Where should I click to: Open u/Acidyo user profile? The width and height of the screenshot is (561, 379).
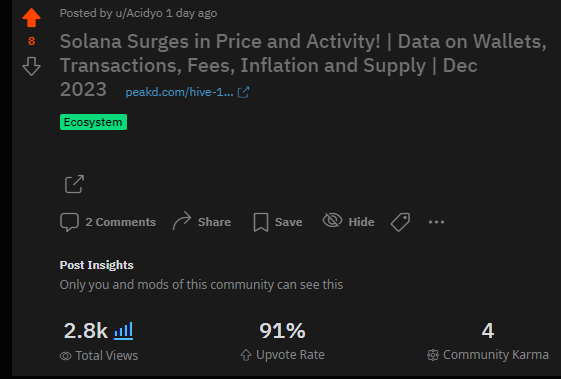pyautogui.click(x=139, y=13)
